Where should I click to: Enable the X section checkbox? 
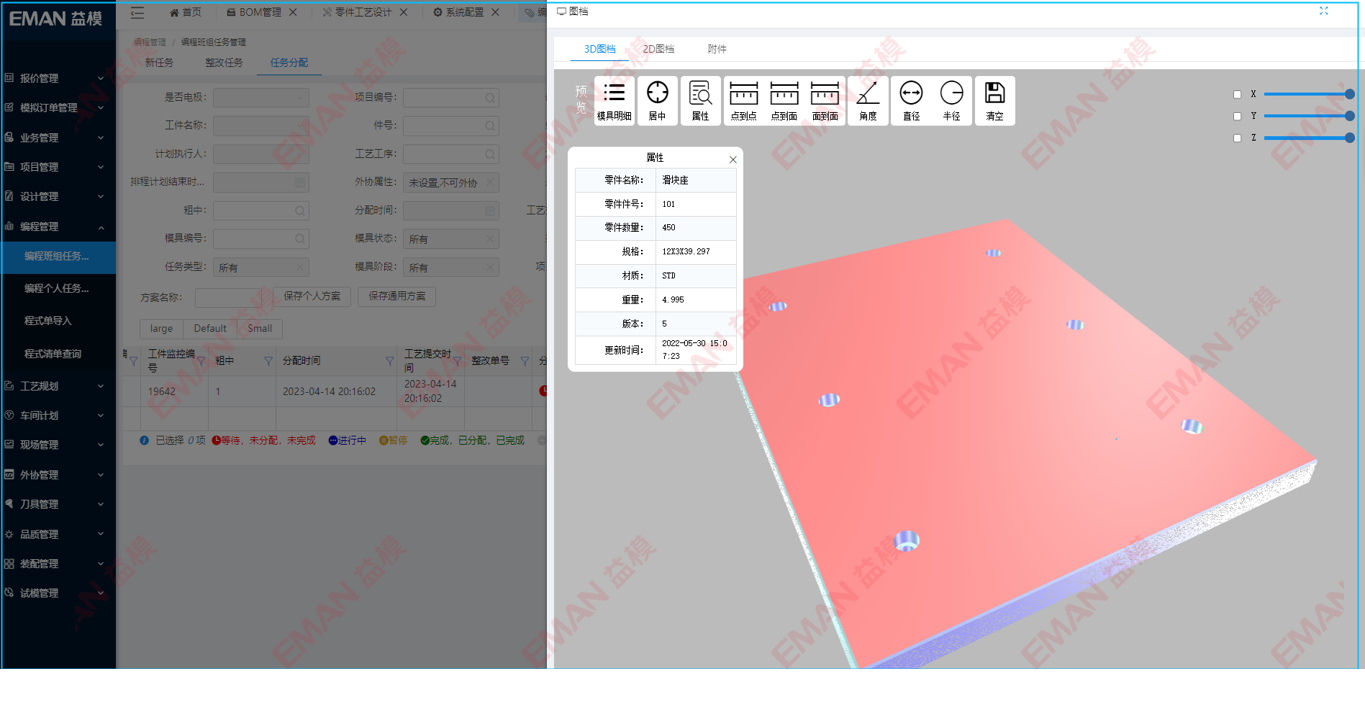[x=1237, y=94]
